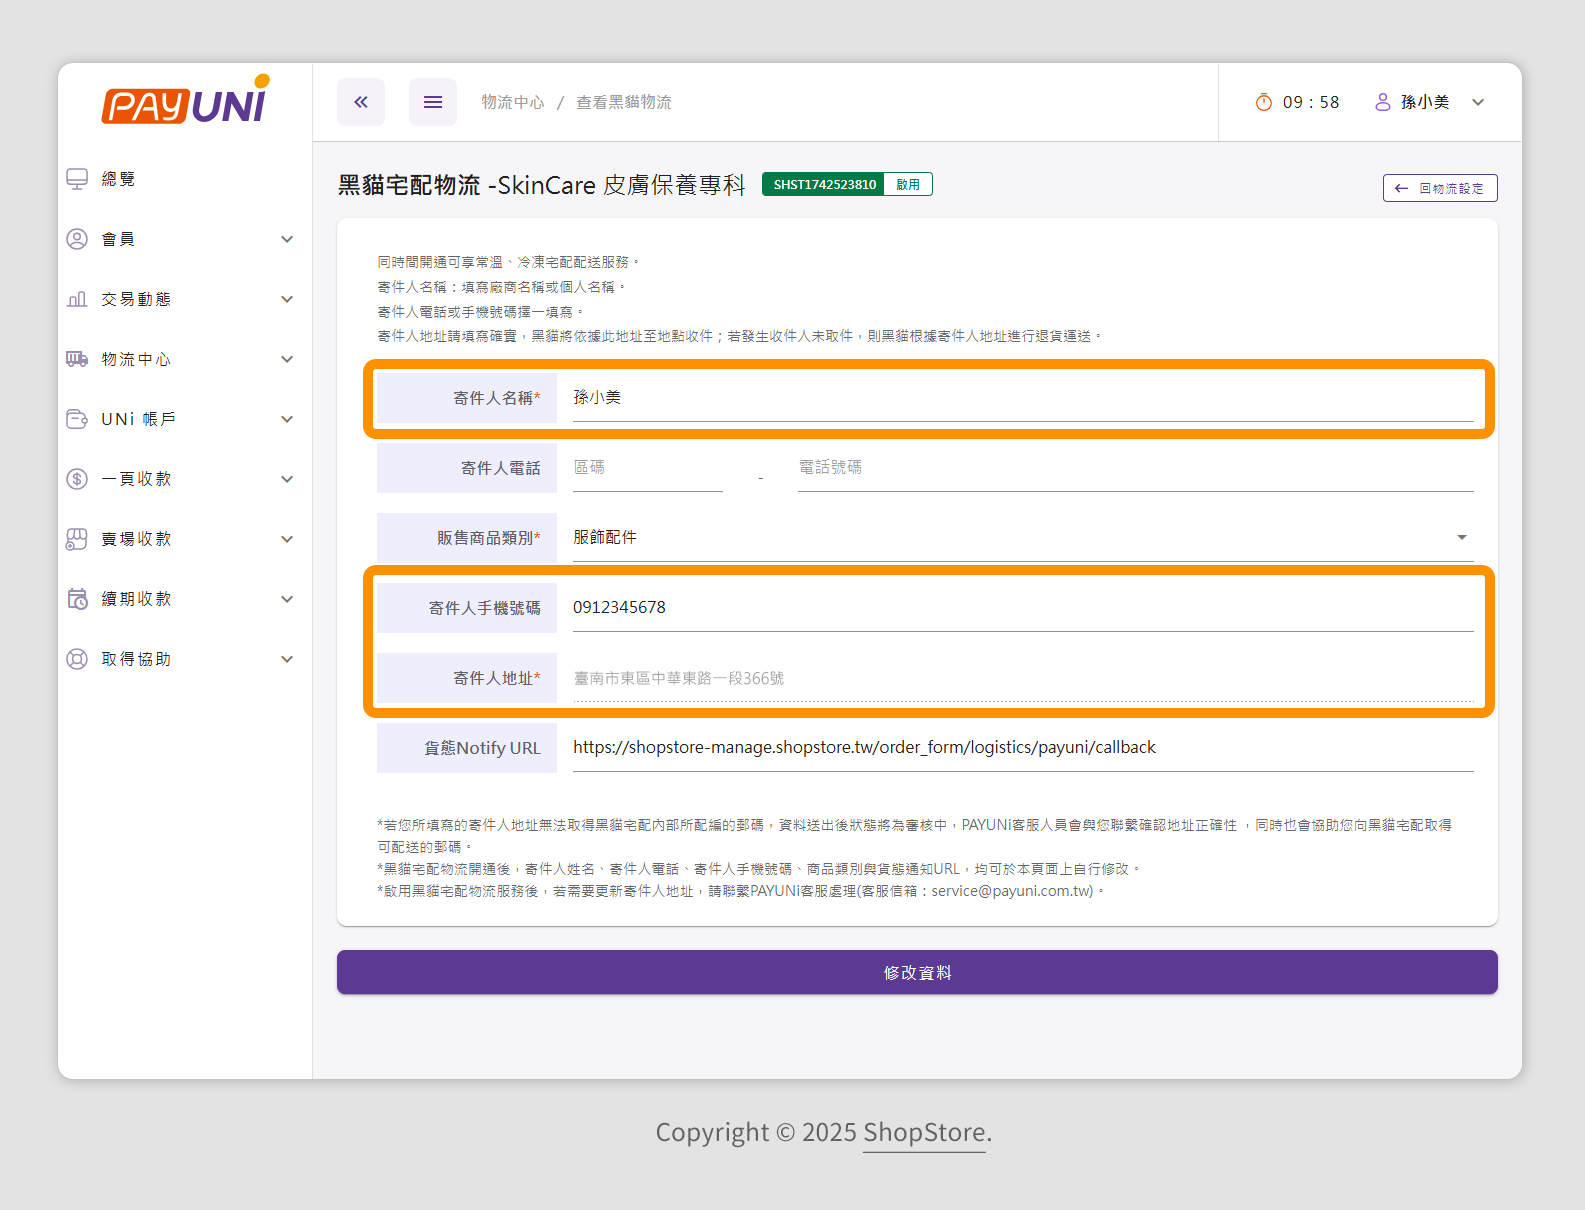Click the page title 黑貓宅配物流 heading
Image resolution: width=1585 pixels, height=1210 pixels.
pyautogui.click(x=541, y=185)
